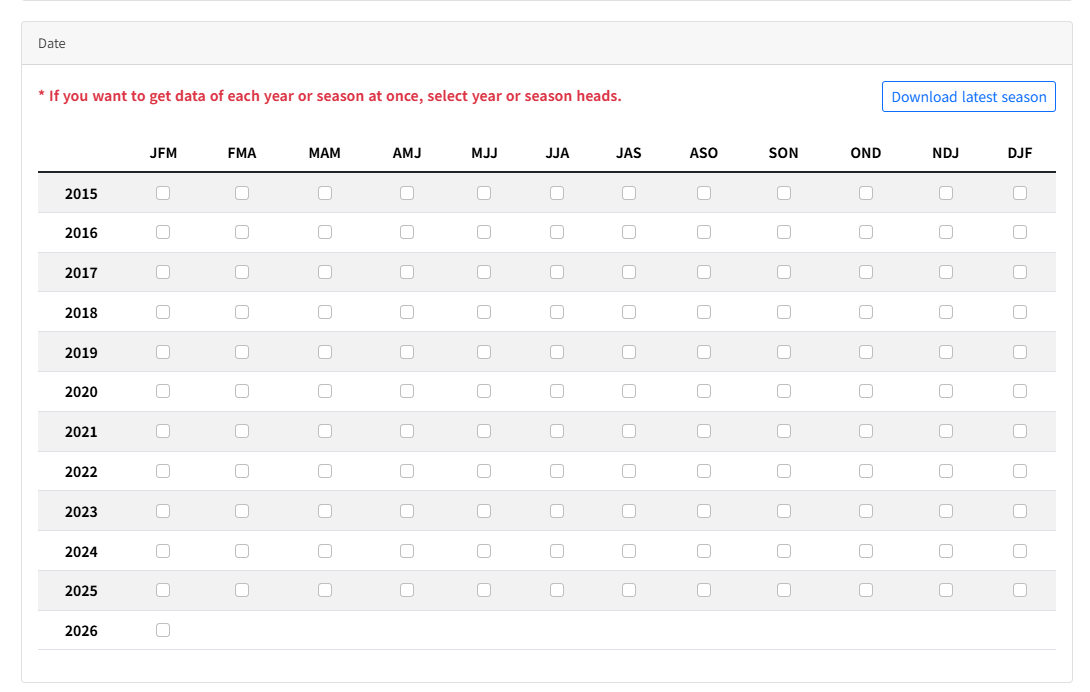Click the 2025 year row head
This screenshot has height=692, width=1090.
81,591
